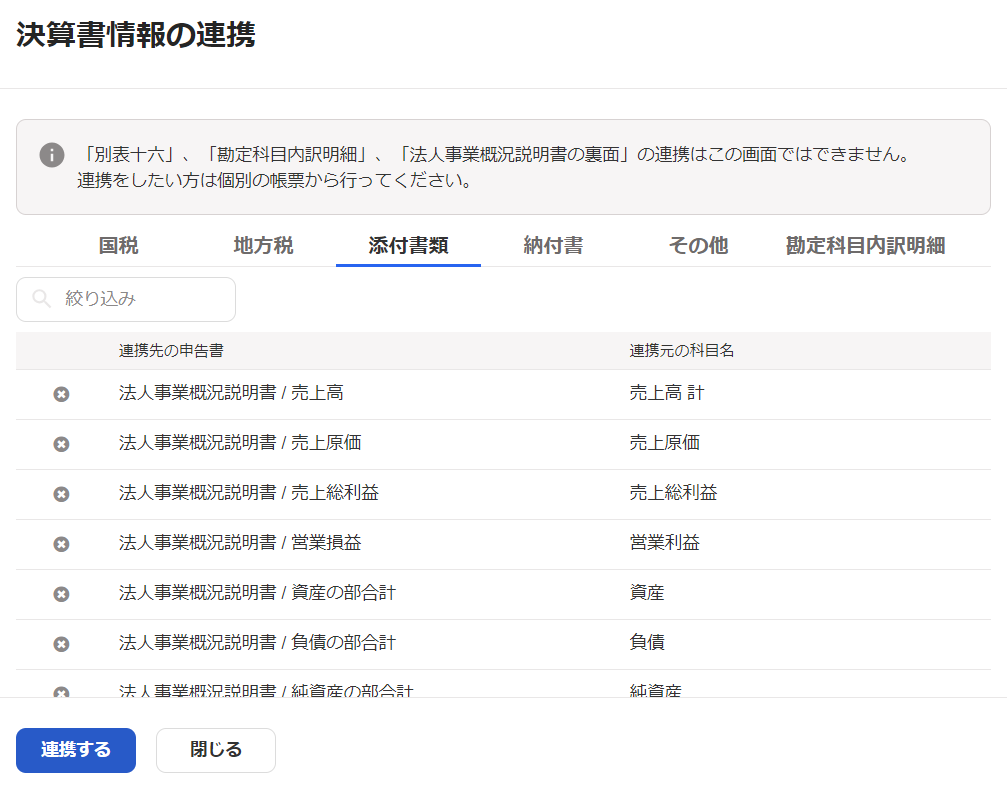
Task: Click the 連携元の科目名 column header
Action: tap(681, 351)
